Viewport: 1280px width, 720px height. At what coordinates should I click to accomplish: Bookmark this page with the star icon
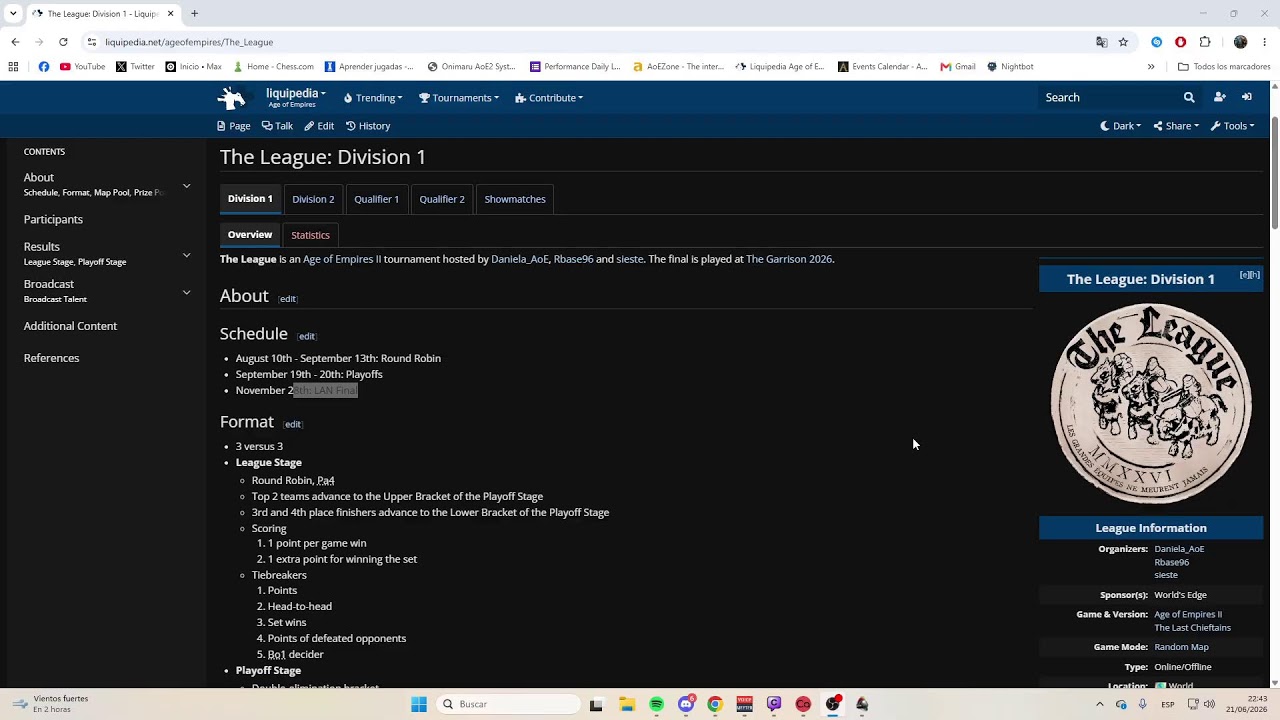1123,42
